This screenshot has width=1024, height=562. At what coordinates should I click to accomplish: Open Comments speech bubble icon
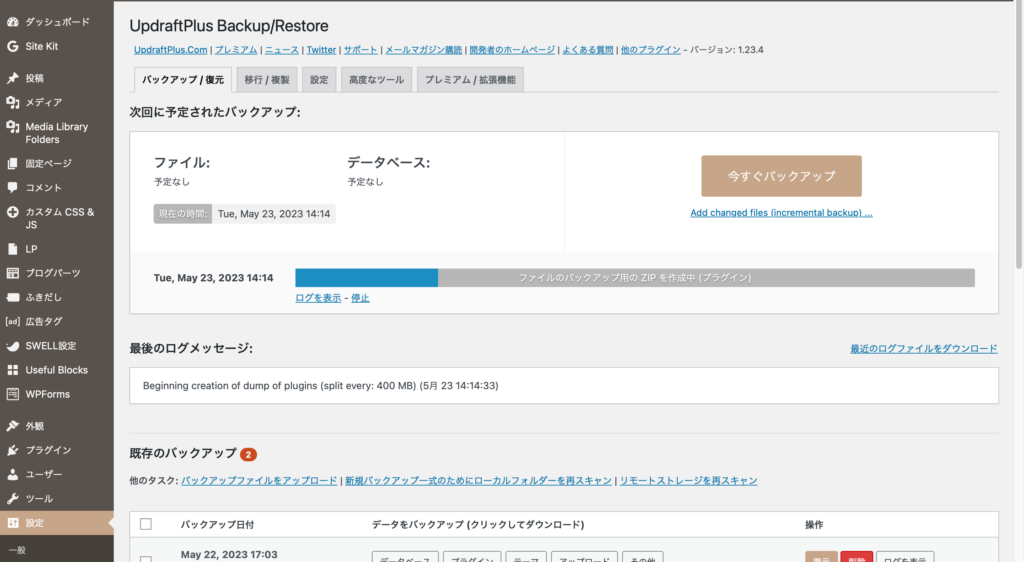coord(12,187)
